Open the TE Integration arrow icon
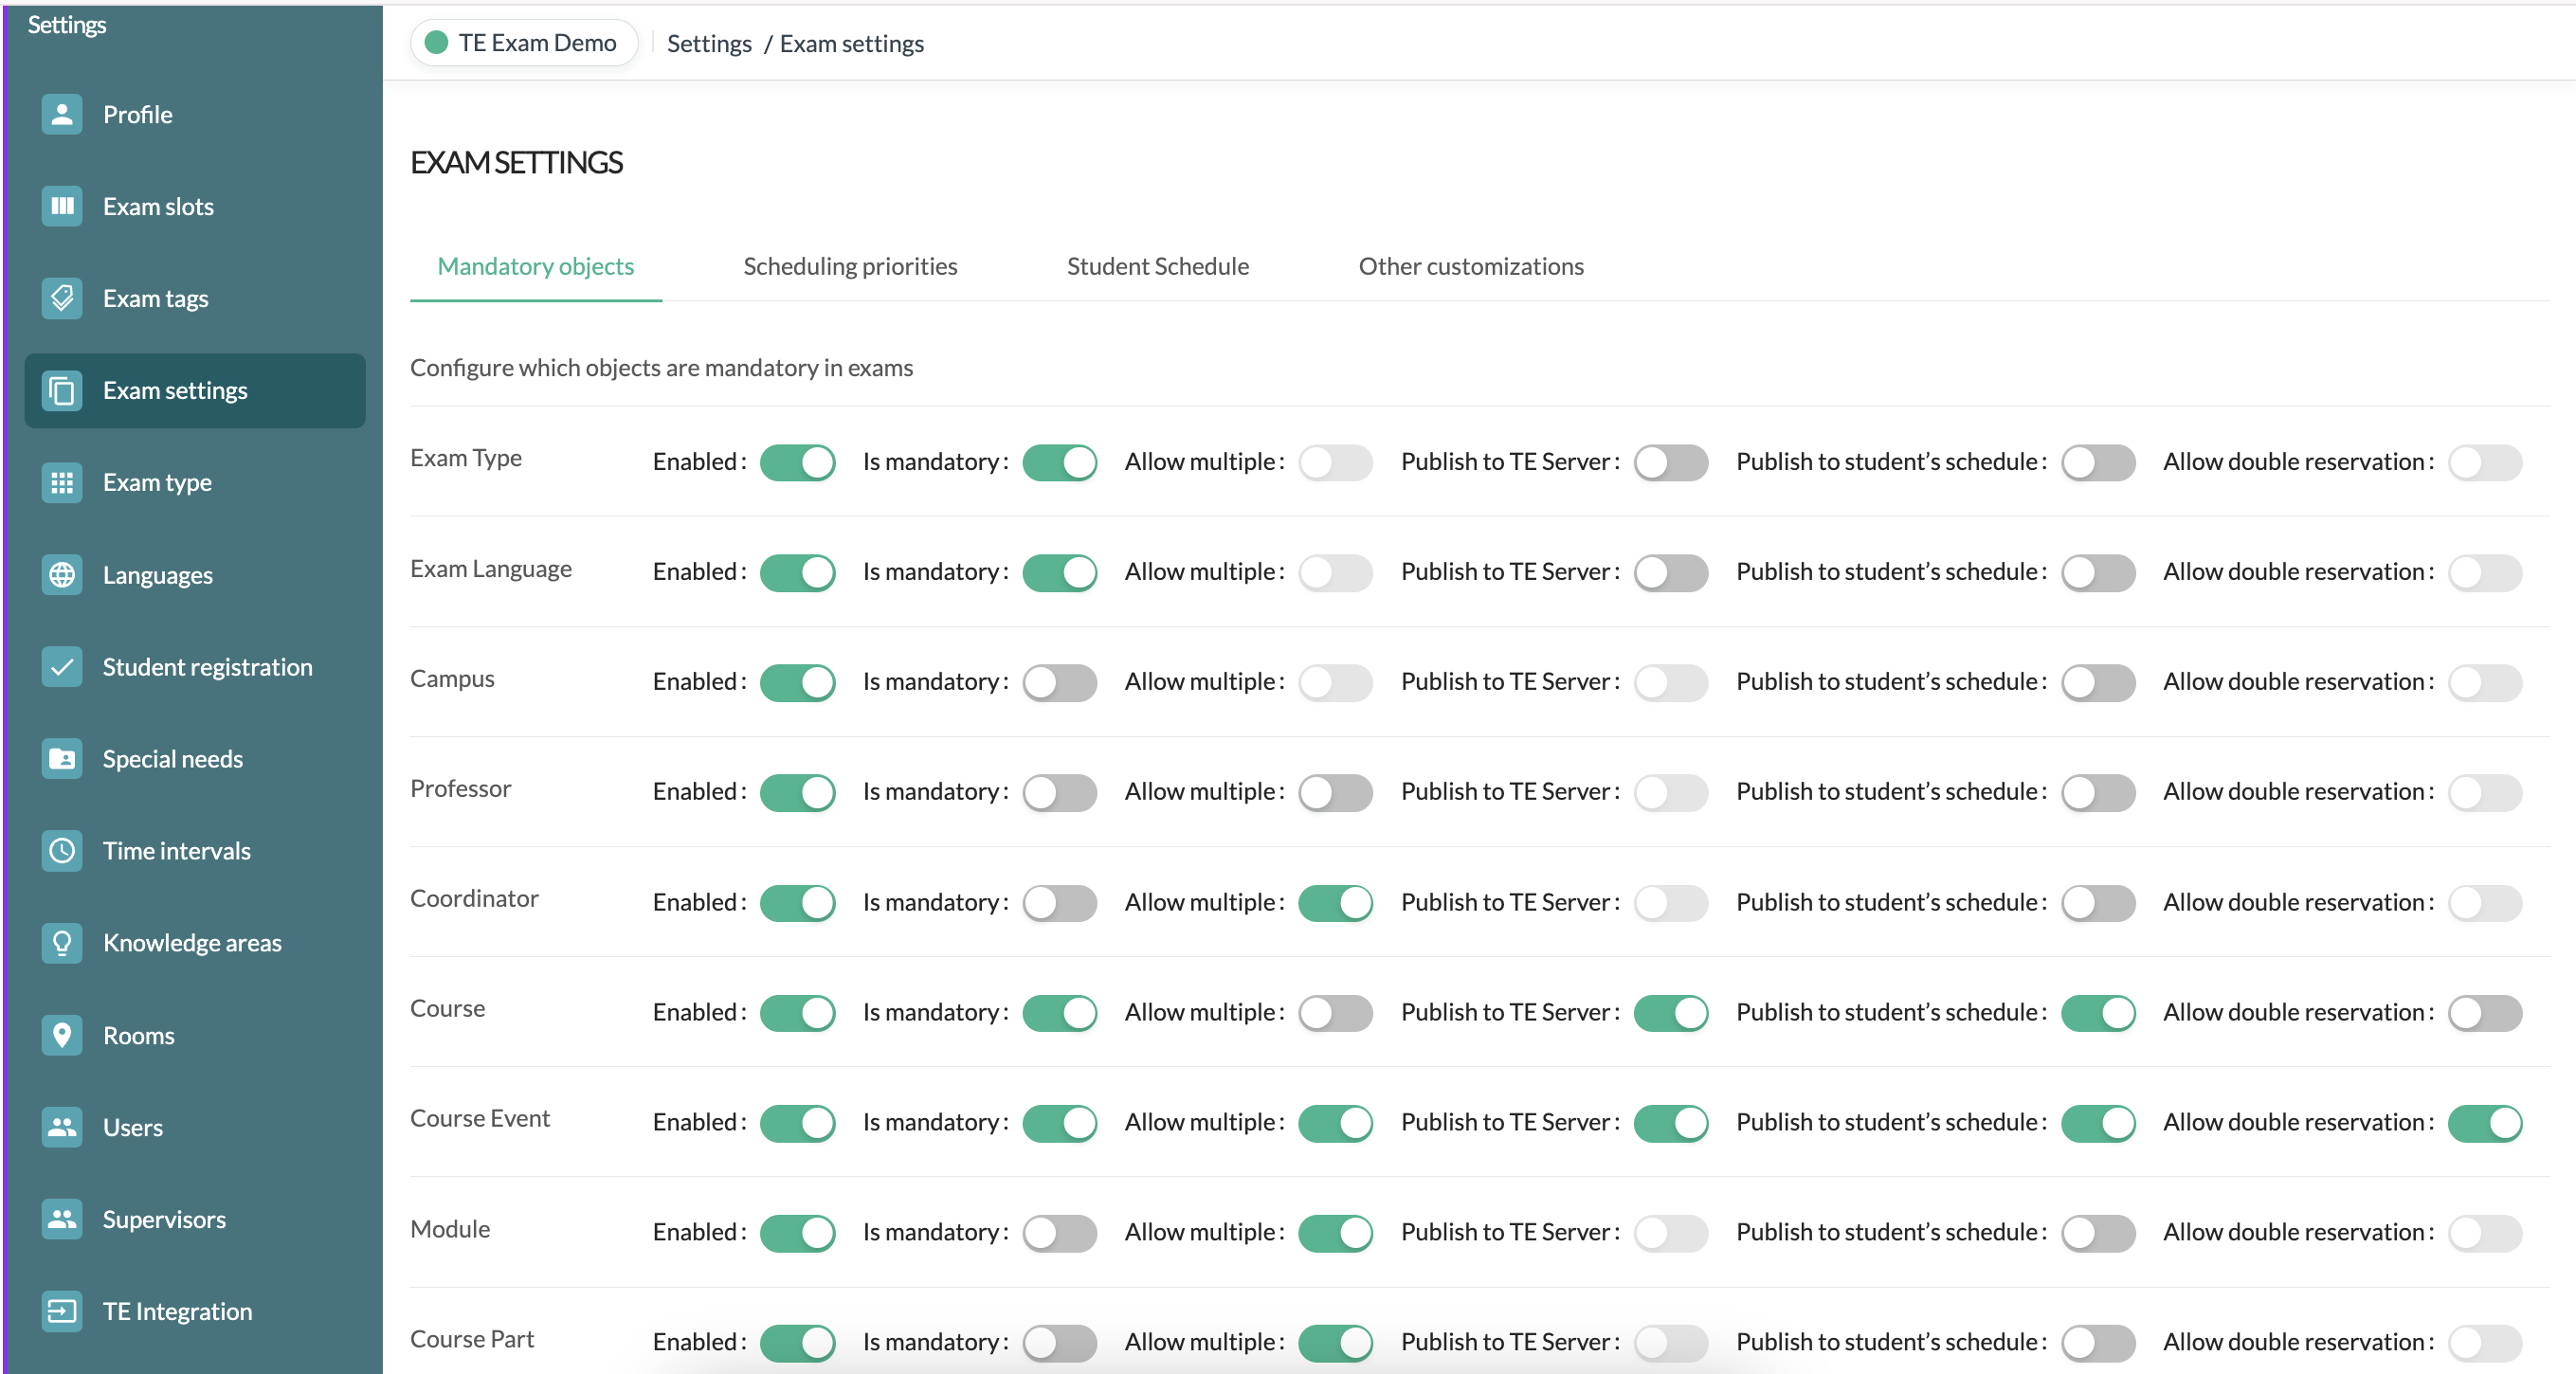 click(x=62, y=1311)
